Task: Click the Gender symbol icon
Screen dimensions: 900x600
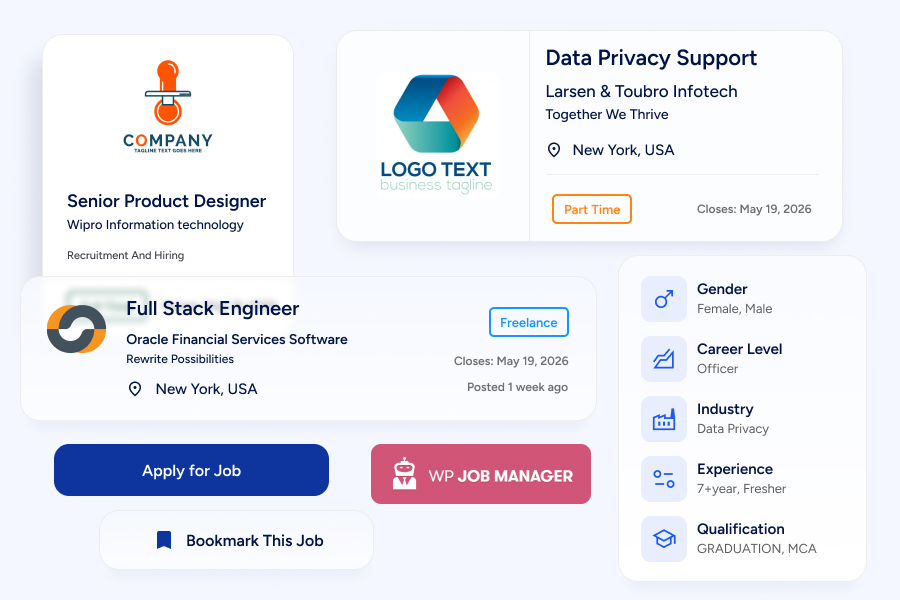Action: click(664, 299)
